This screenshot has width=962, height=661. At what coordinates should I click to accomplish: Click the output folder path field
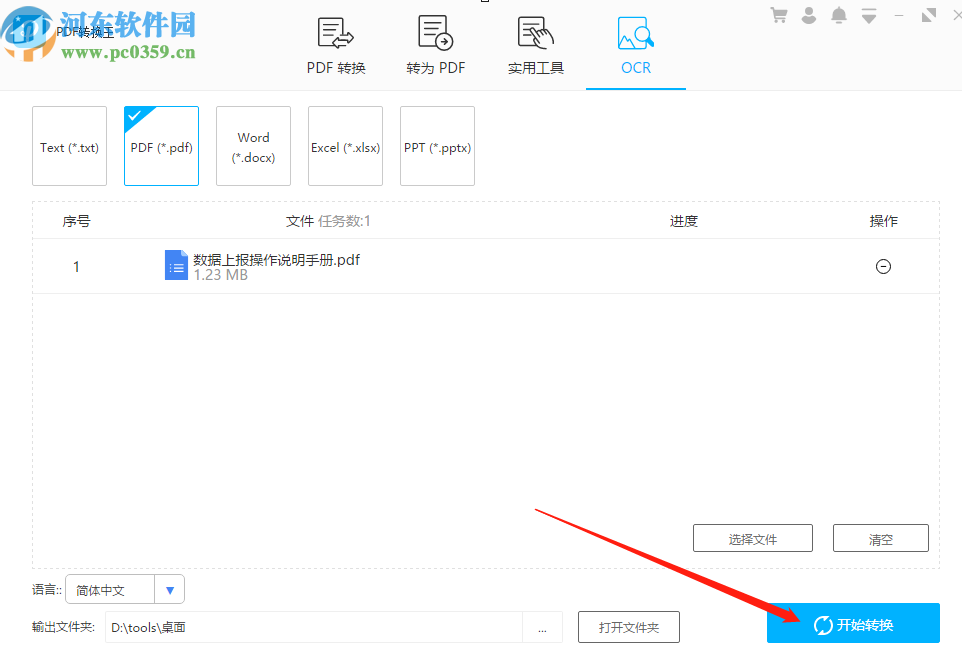pyautogui.click(x=314, y=627)
